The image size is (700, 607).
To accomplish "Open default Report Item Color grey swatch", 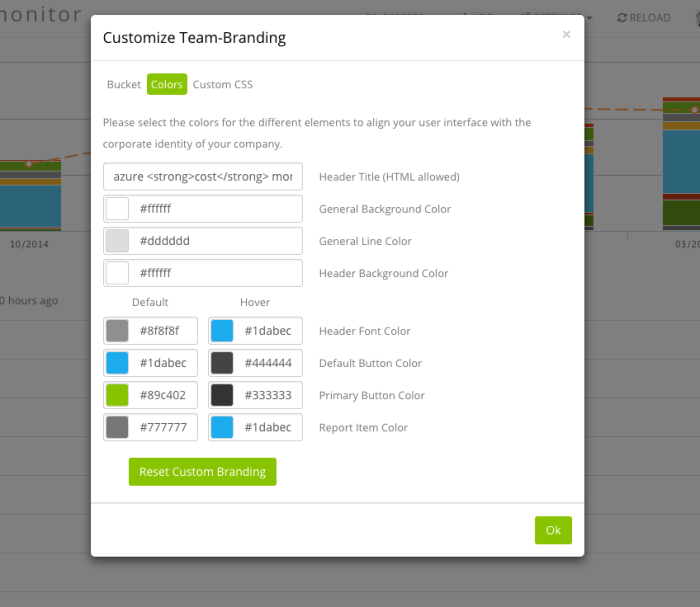I will [x=117, y=427].
